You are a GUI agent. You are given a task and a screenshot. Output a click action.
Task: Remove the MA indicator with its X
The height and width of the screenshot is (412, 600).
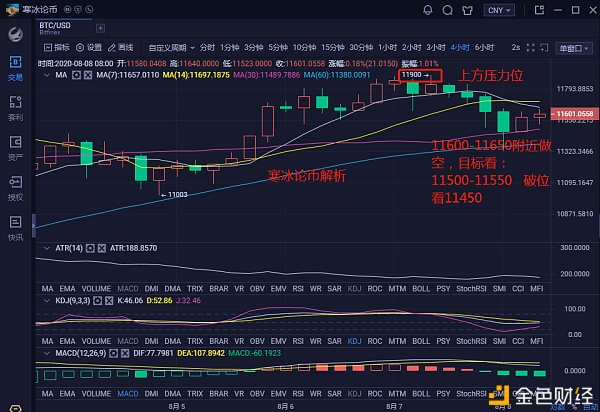pyautogui.click(x=88, y=75)
